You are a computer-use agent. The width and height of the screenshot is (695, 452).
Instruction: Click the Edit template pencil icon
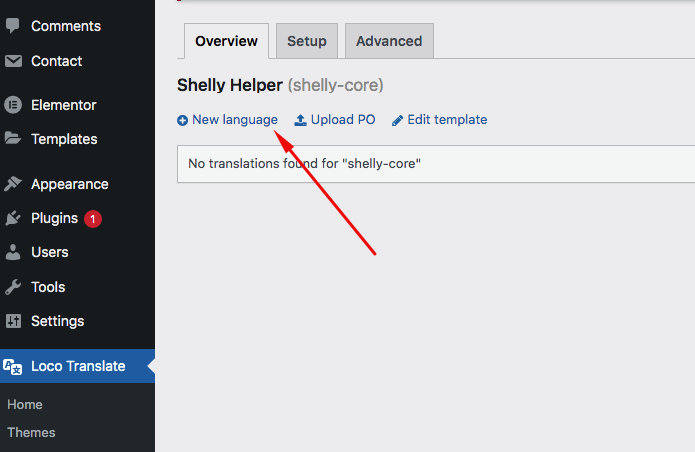coord(397,120)
